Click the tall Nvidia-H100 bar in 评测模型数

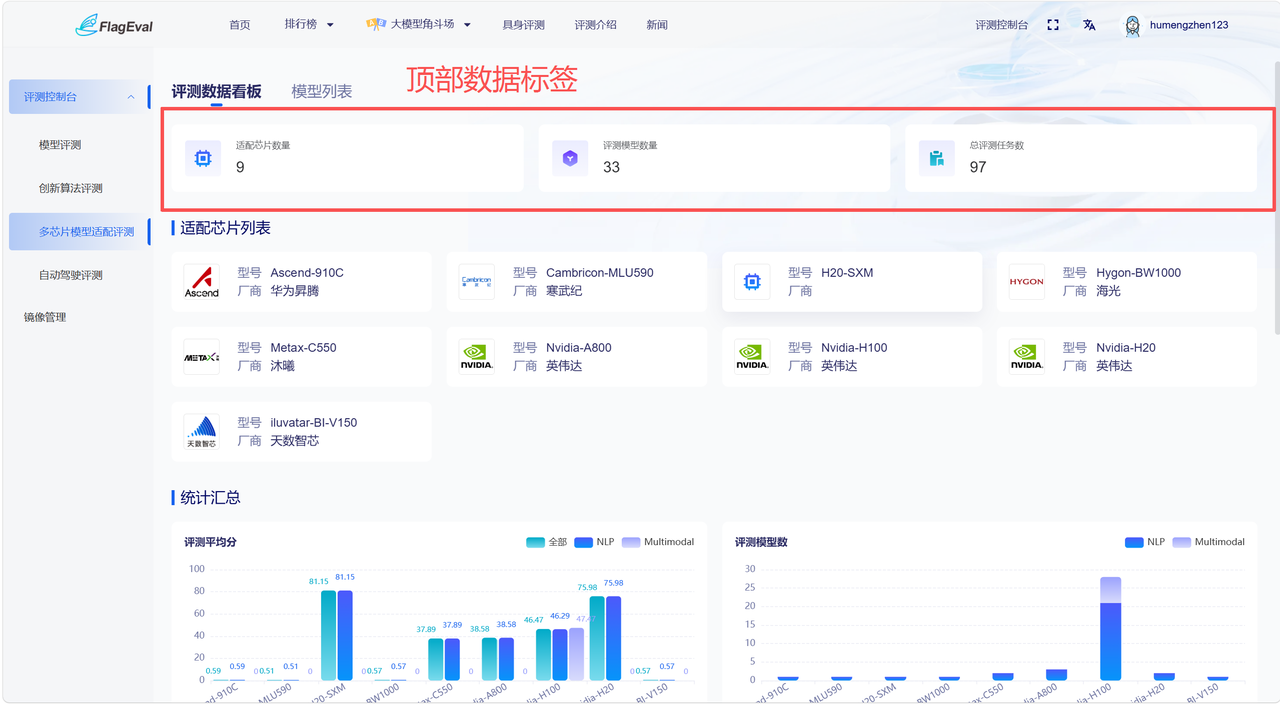pos(1110,628)
